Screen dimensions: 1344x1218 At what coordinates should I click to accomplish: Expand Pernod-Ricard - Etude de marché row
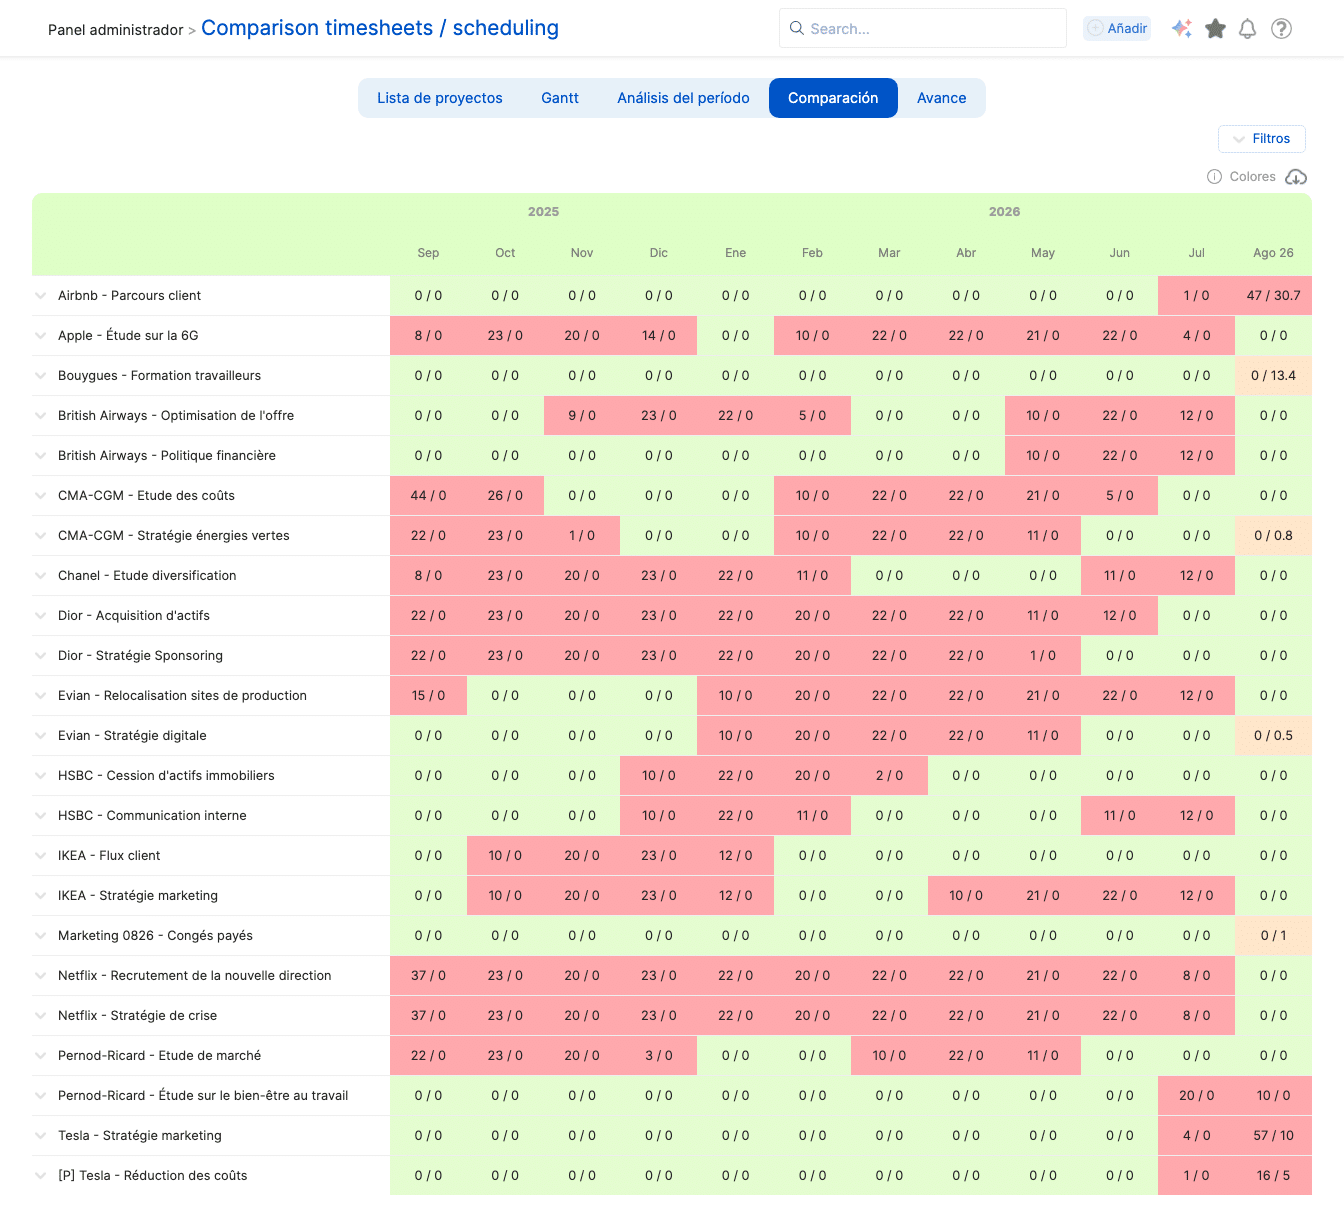click(41, 1056)
